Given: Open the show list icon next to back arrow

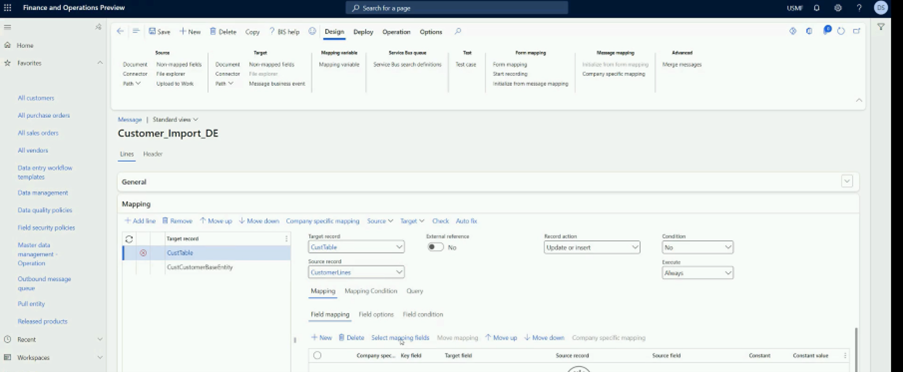Looking at the screenshot, I should pyautogui.click(x=136, y=32).
